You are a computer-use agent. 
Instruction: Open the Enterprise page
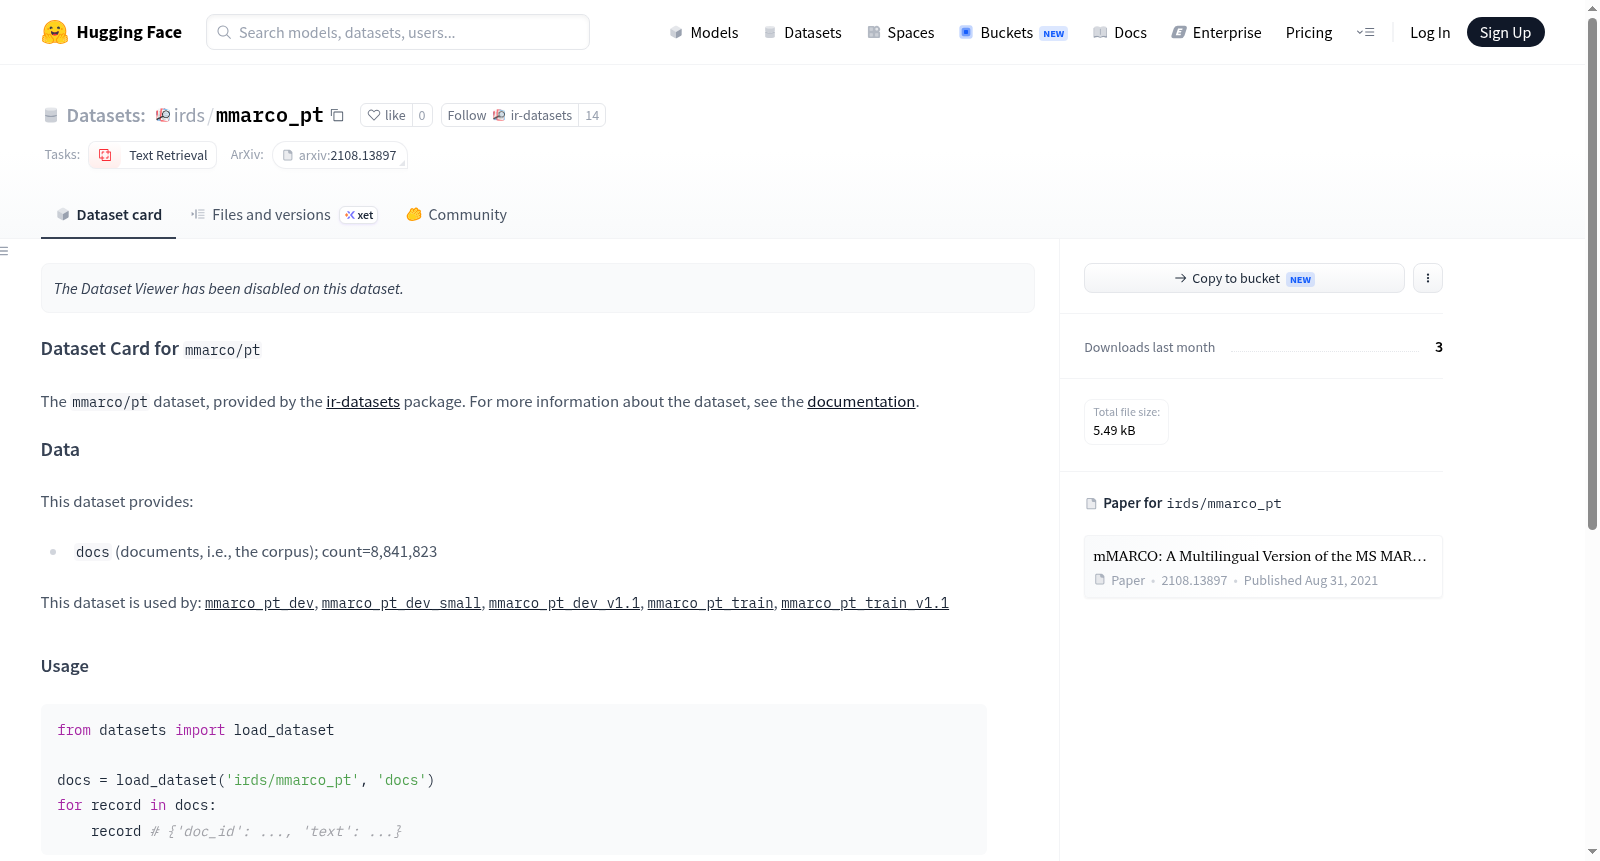pyautogui.click(x=1216, y=33)
